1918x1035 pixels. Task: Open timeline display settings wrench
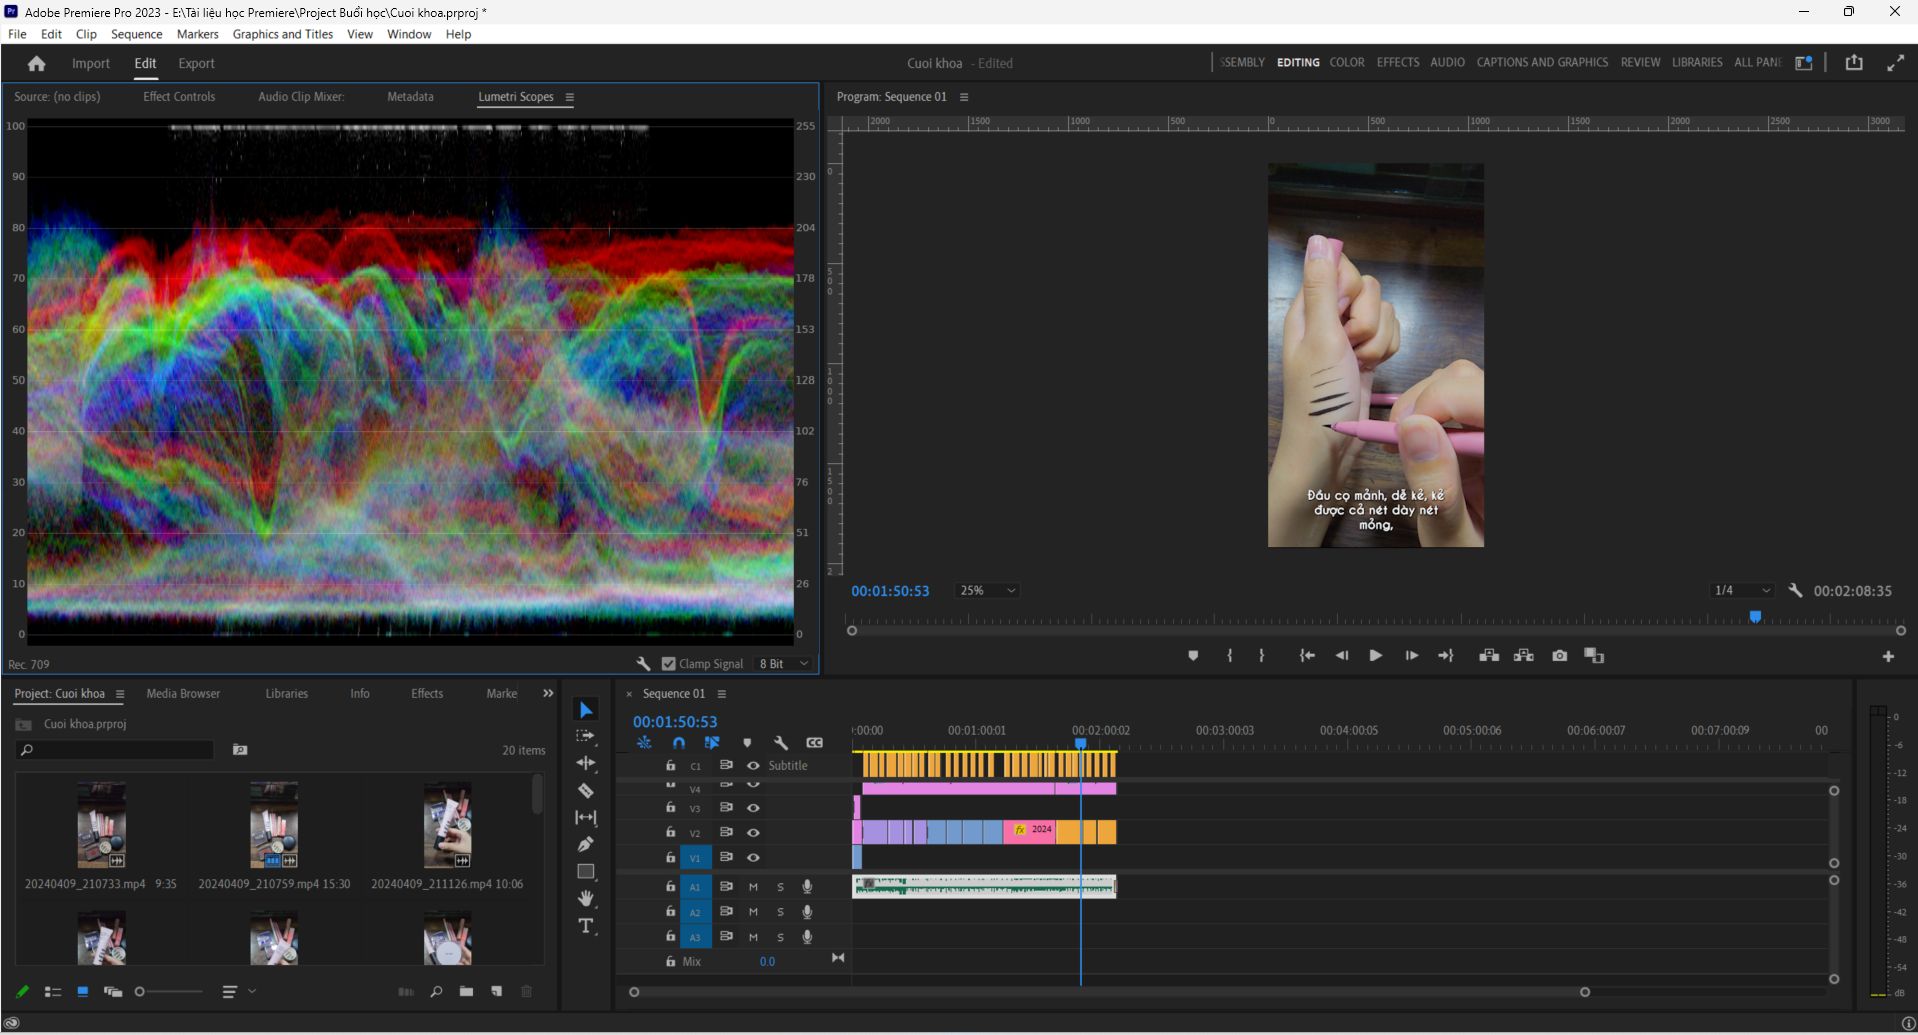(781, 742)
